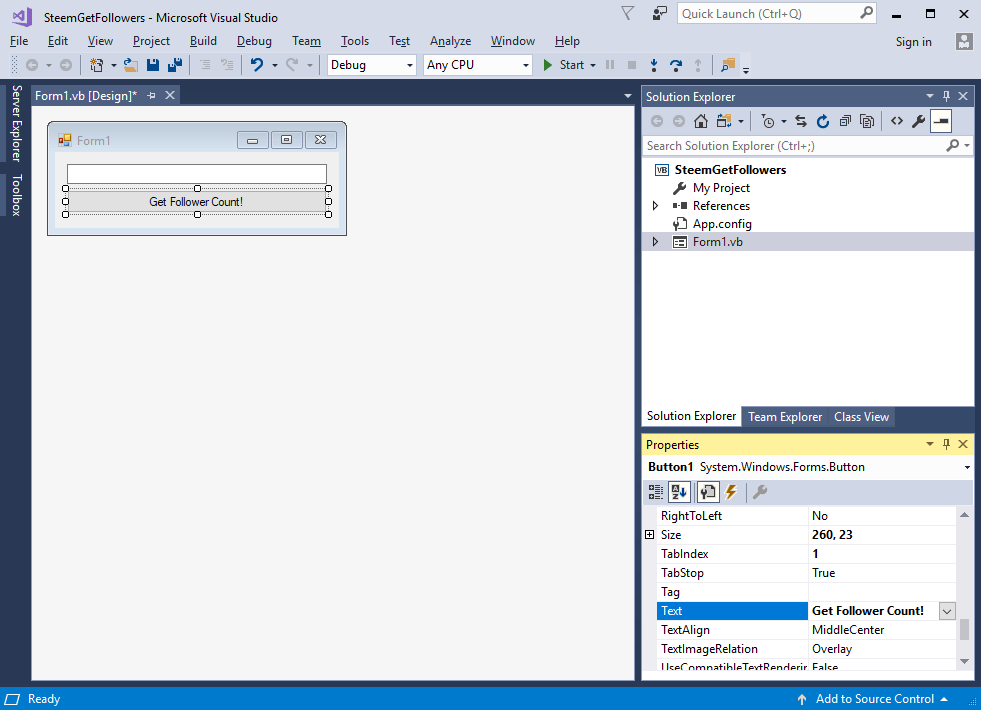
Task: Click Sign in
Action: pos(913,42)
